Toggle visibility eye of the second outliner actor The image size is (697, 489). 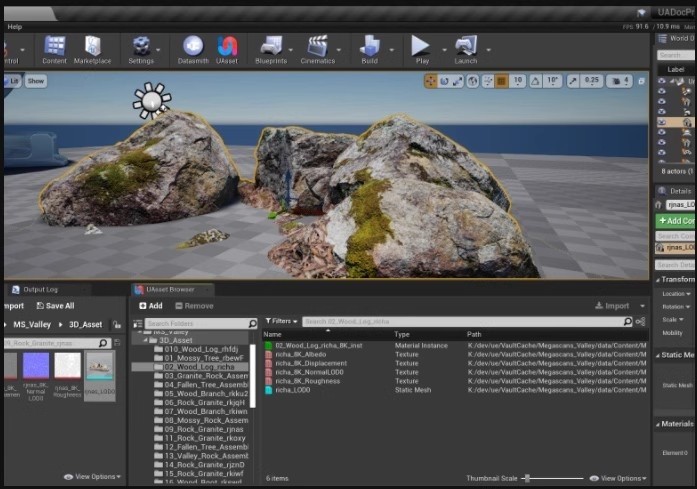(662, 91)
